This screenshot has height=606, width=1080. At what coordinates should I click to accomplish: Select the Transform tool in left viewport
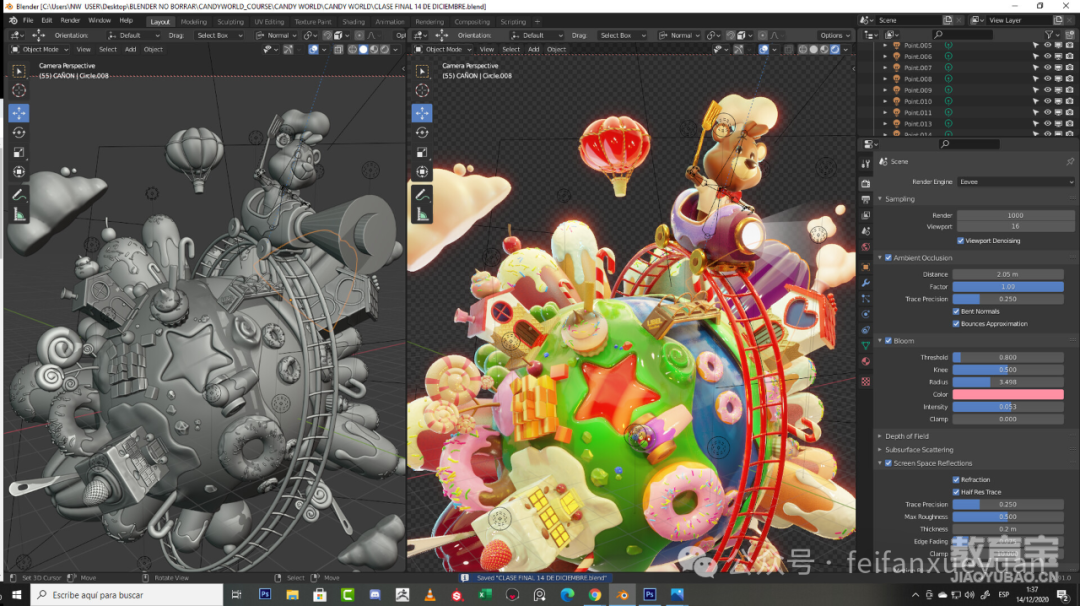coord(19,172)
